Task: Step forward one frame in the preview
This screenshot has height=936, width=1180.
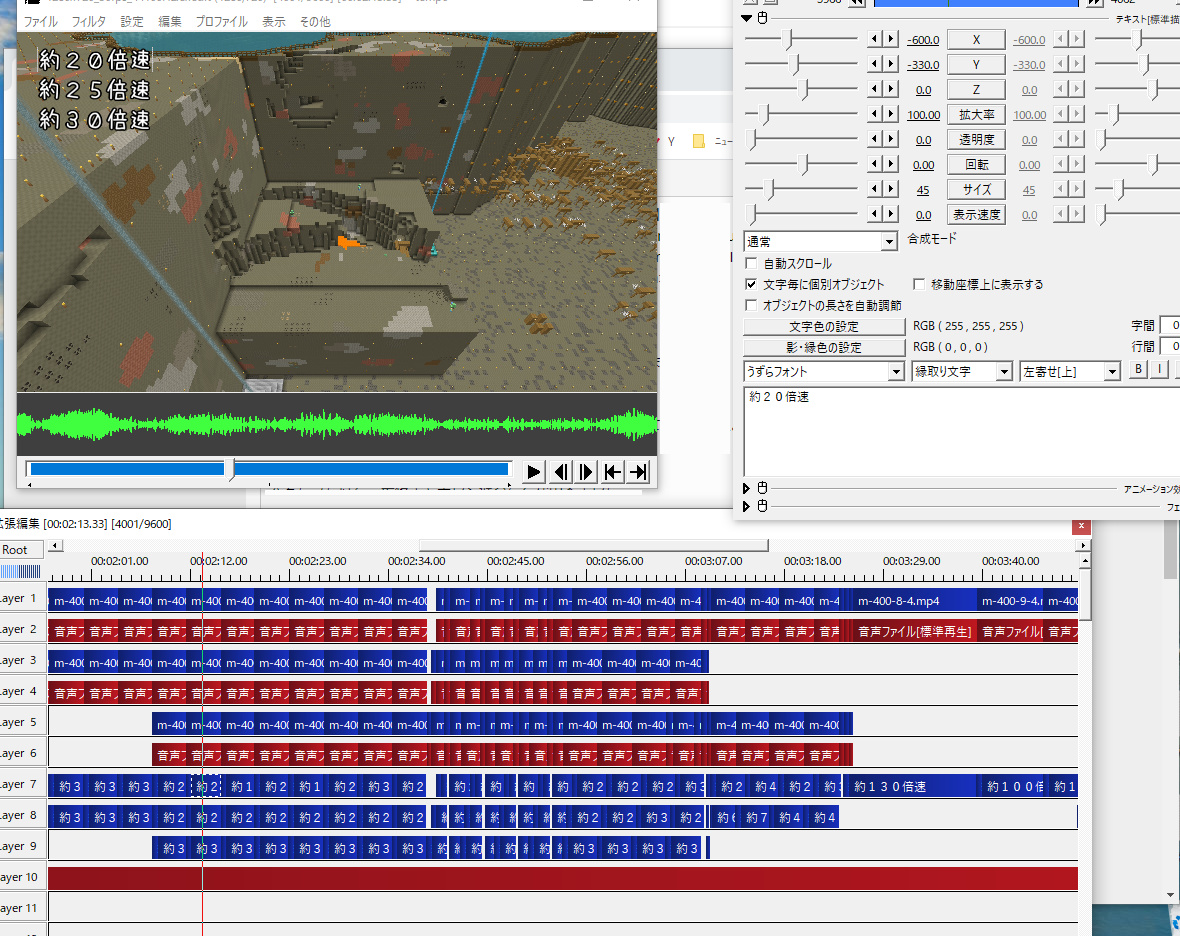Action: click(586, 472)
